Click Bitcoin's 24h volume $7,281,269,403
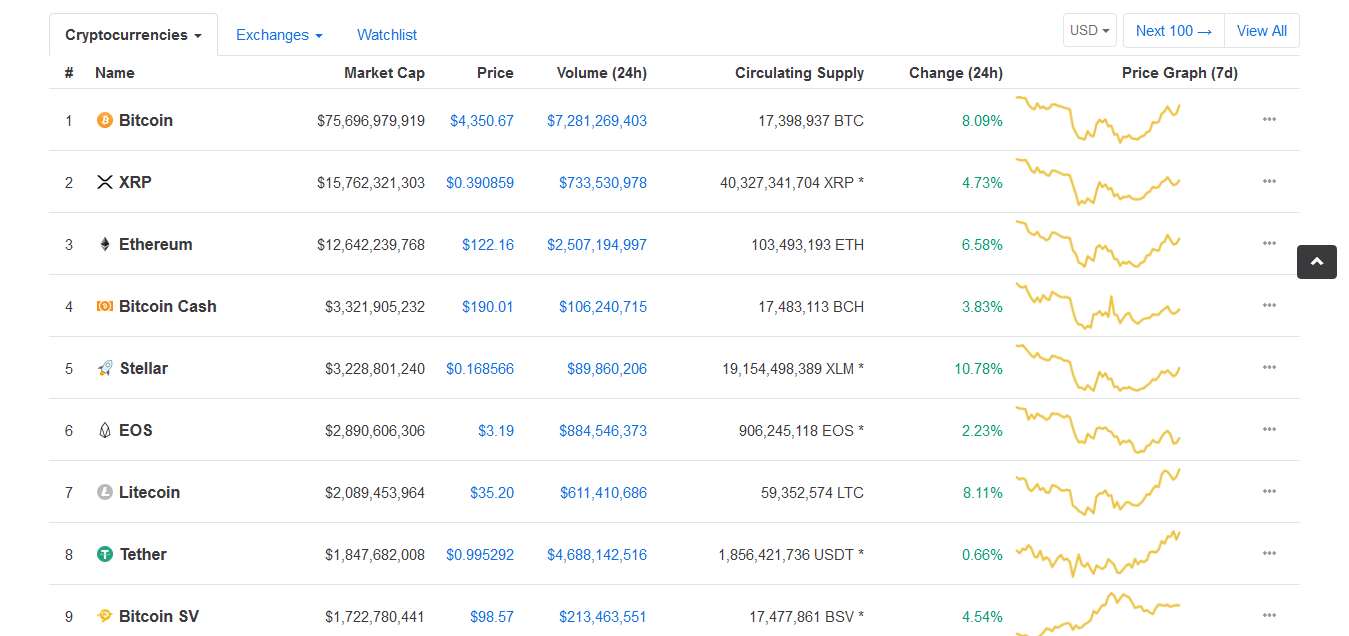1349x636 pixels. 597,121
